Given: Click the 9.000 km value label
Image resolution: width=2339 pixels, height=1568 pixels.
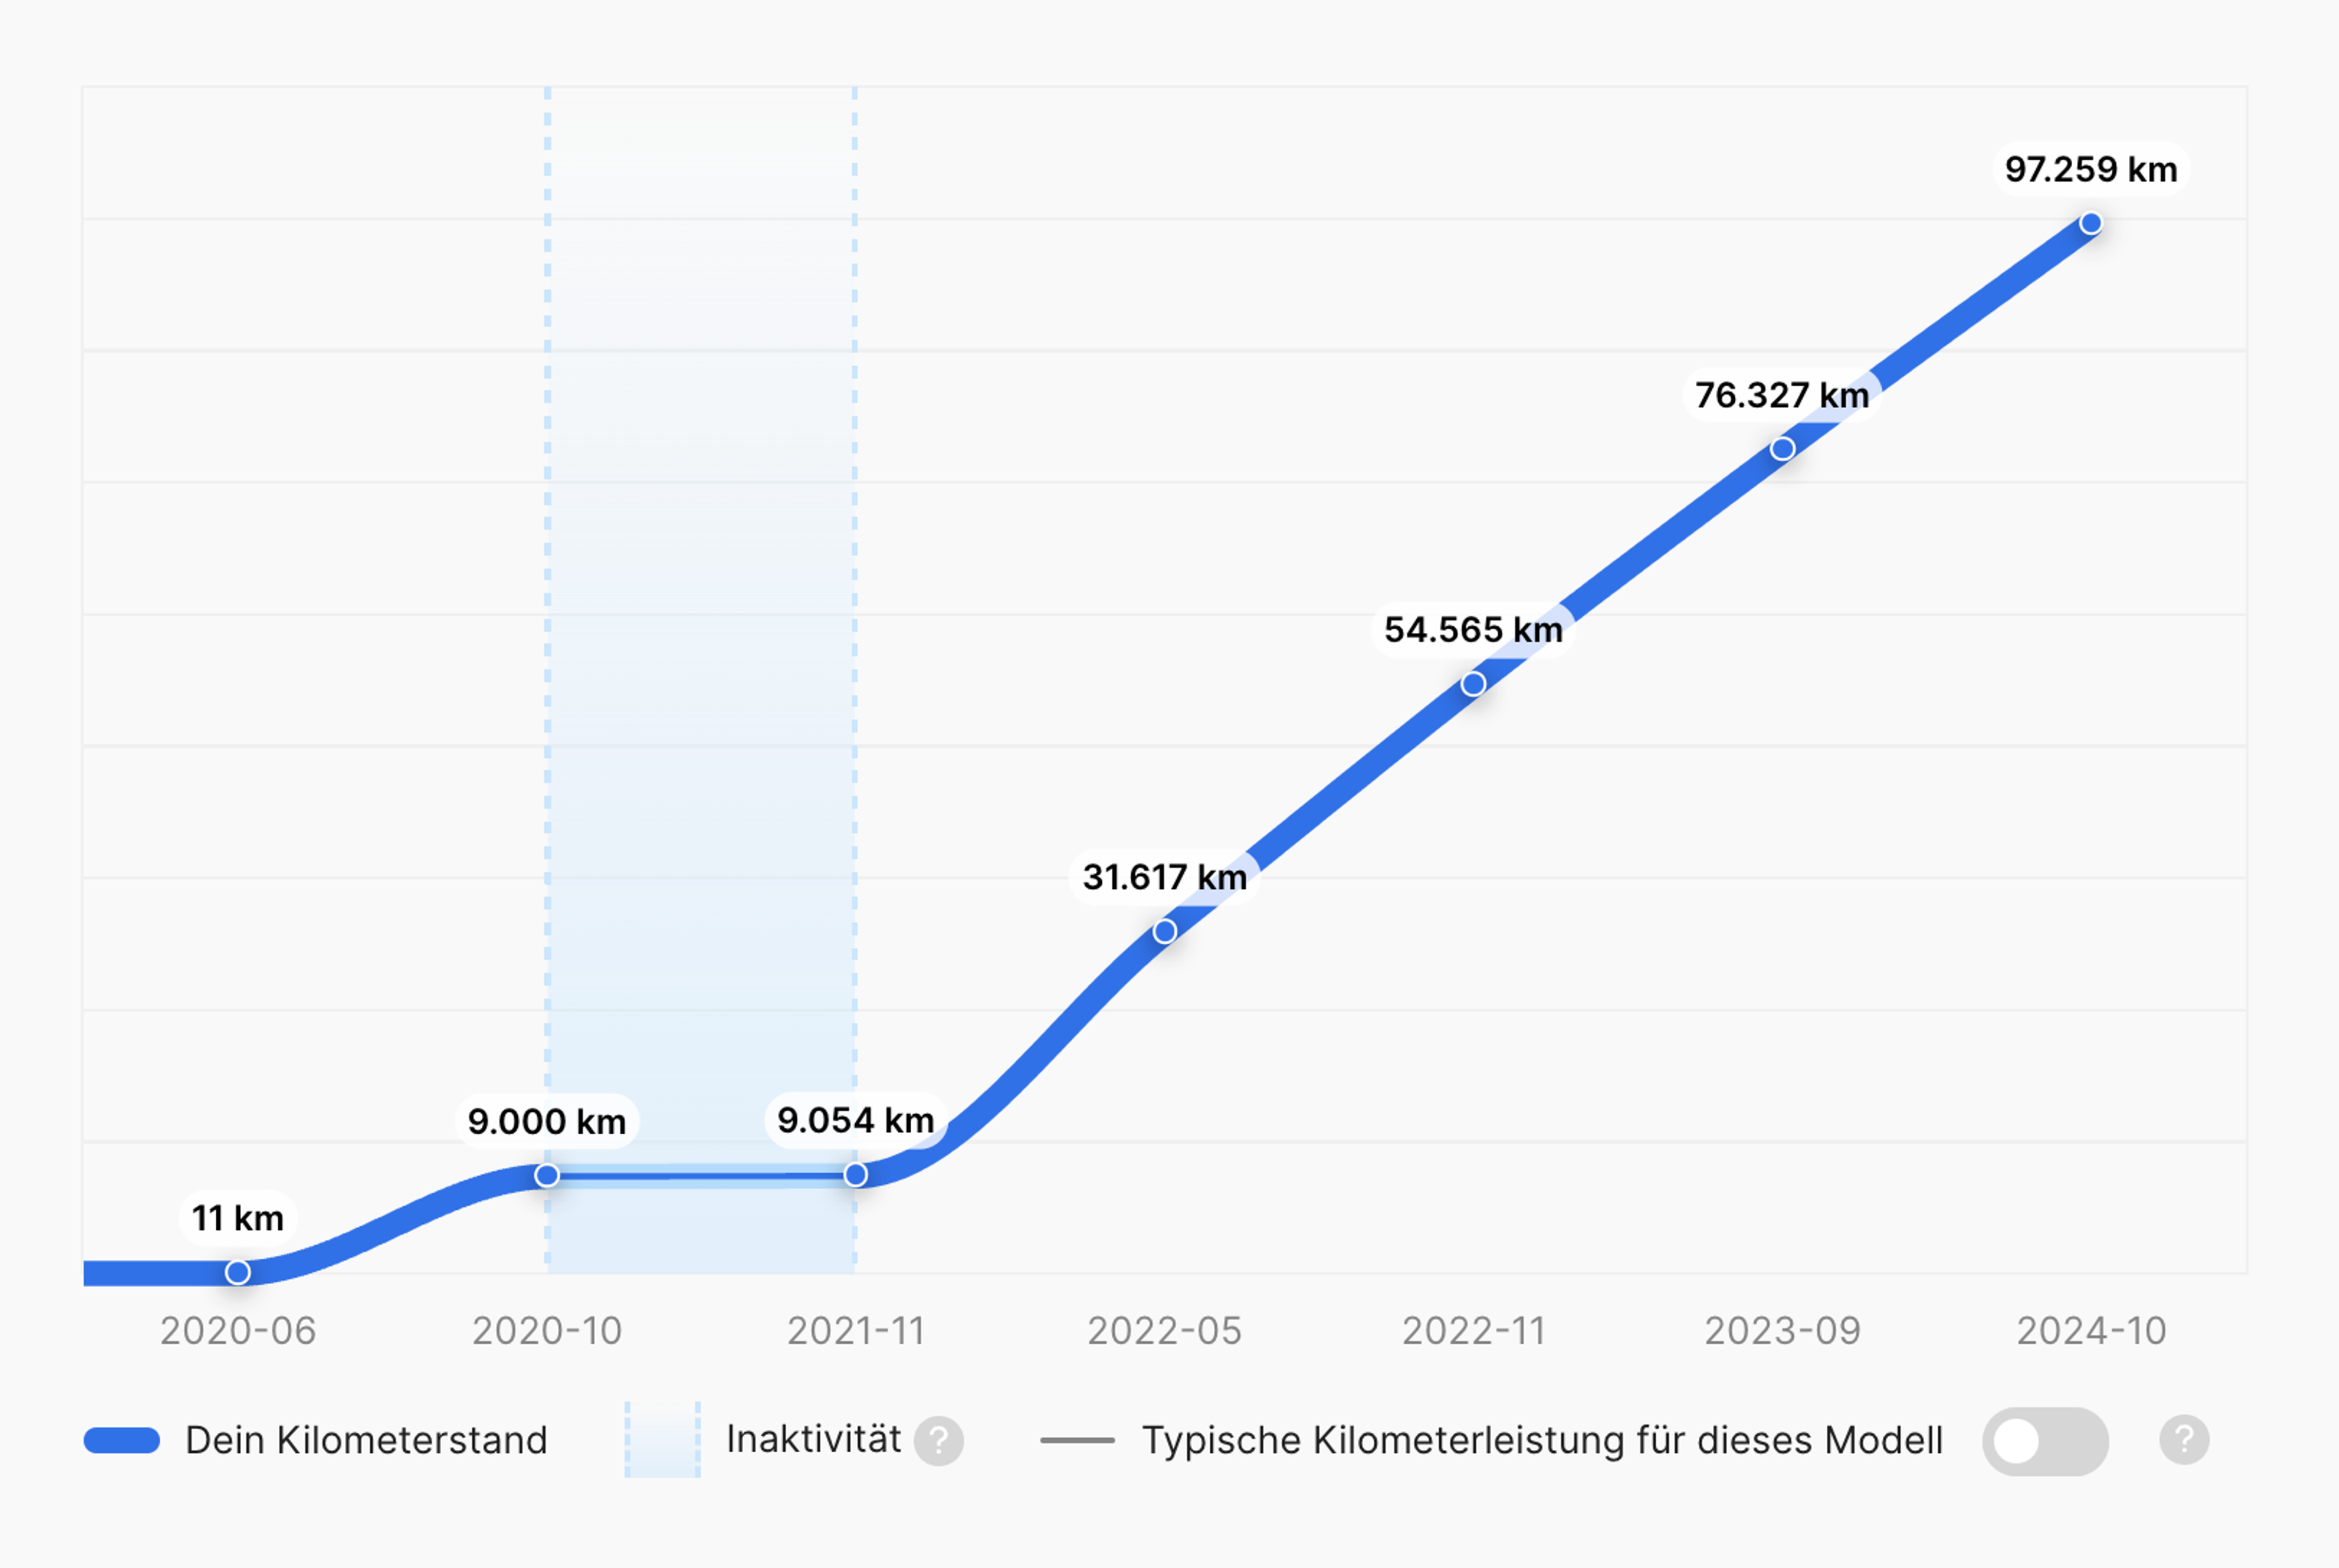Looking at the screenshot, I should click(547, 1121).
